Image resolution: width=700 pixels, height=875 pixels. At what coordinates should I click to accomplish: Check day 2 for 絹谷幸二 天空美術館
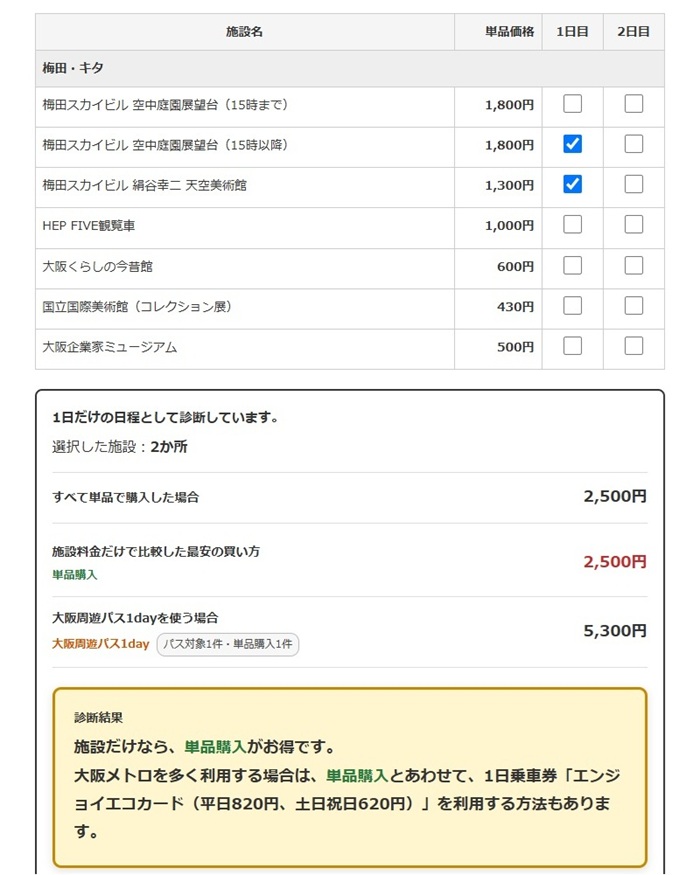click(x=634, y=184)
